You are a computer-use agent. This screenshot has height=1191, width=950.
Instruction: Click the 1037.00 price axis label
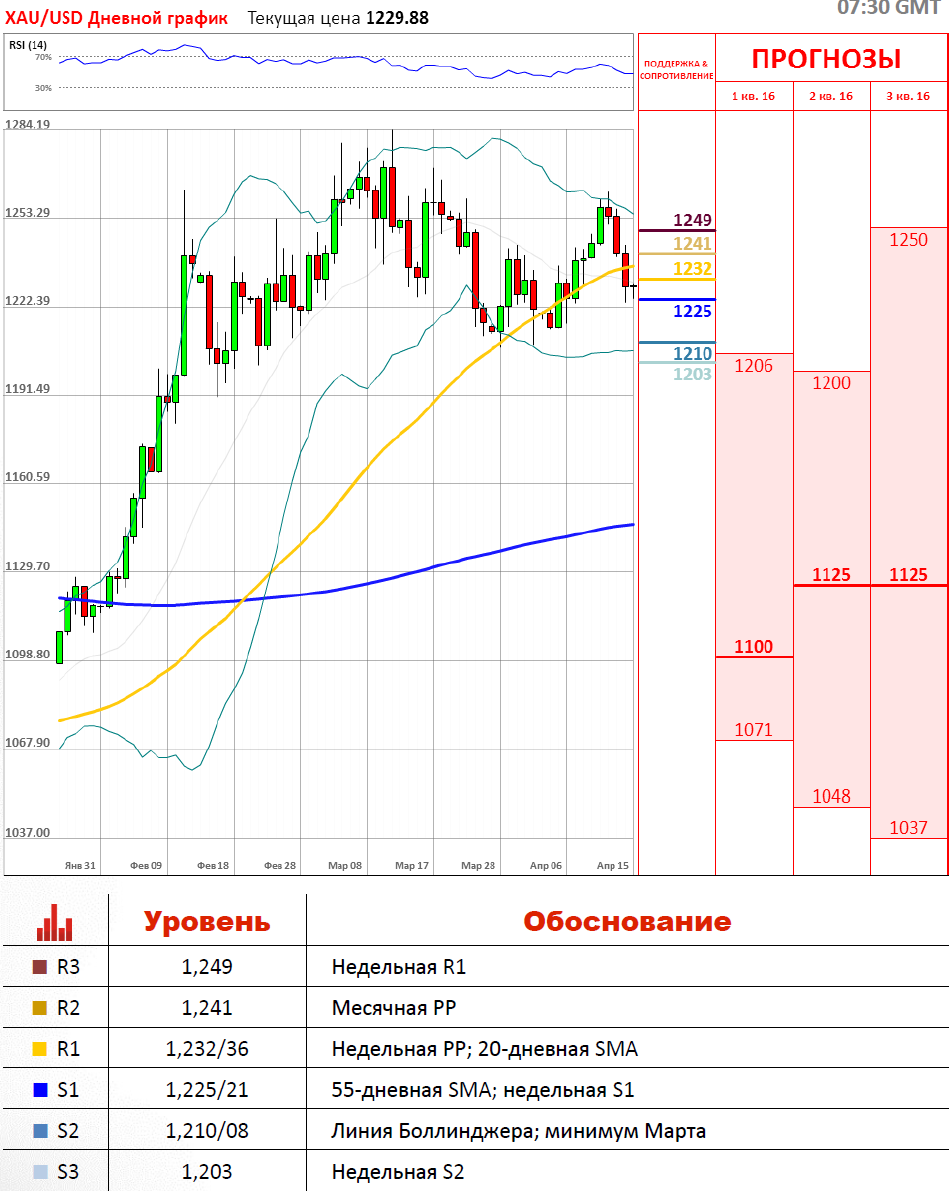coord(27,832)
